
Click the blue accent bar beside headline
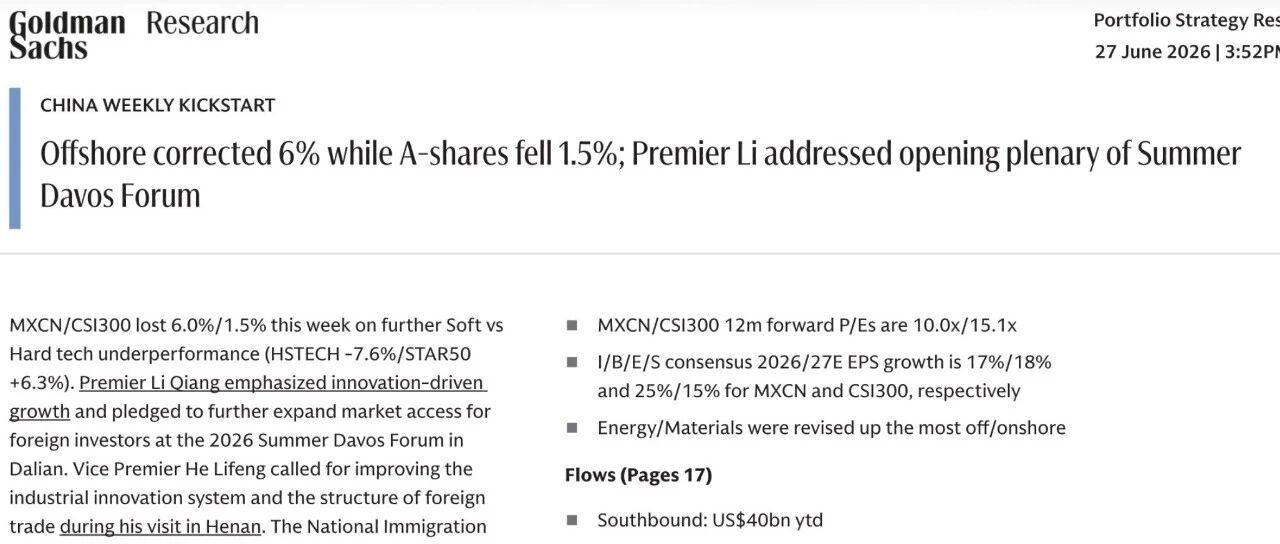coord(14,158)
